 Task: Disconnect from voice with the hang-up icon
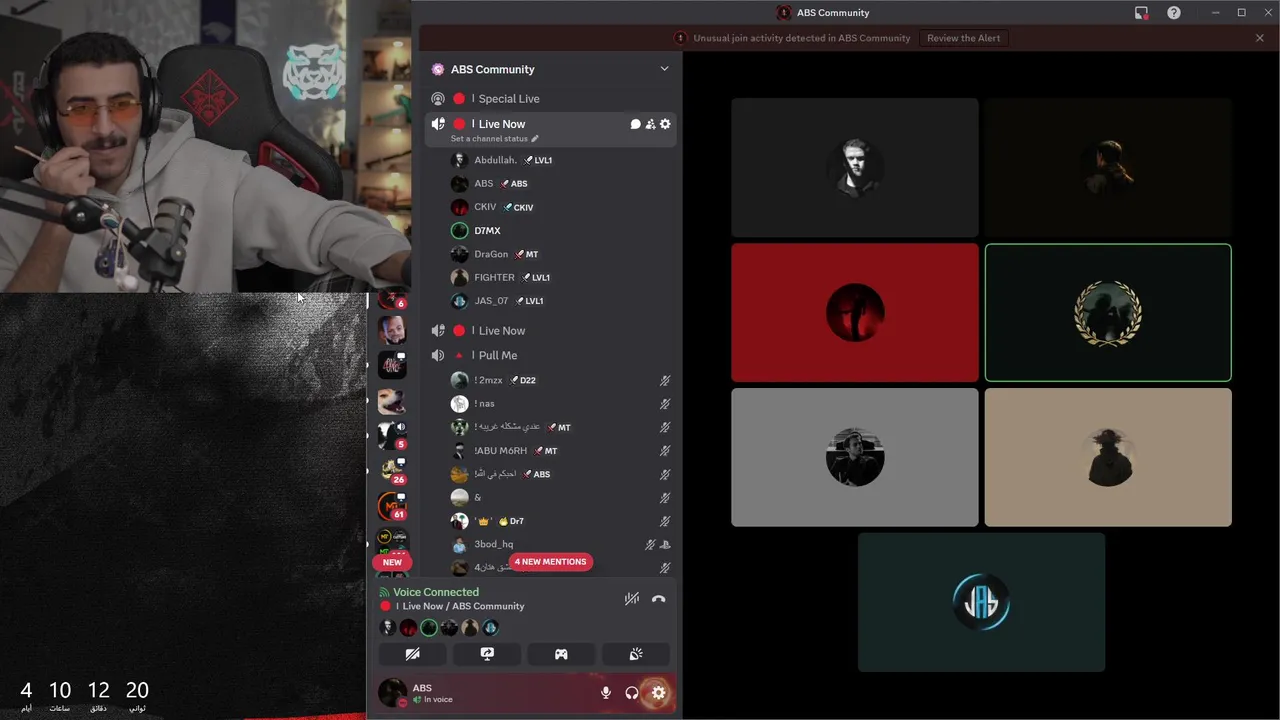point(658,599)
